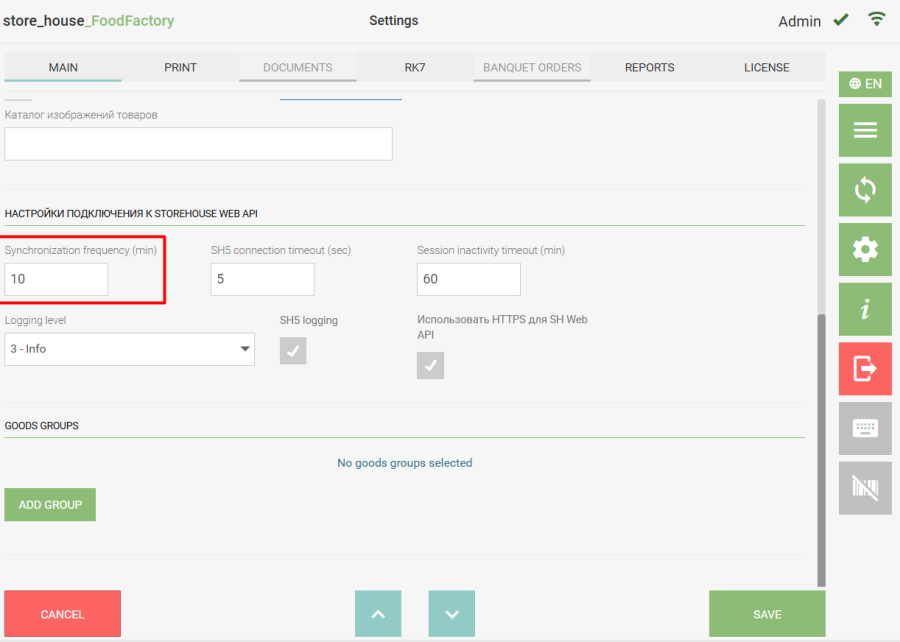900x642 pixels.
Task: Switch language with the EN globe button
Action: coord(865,84)
